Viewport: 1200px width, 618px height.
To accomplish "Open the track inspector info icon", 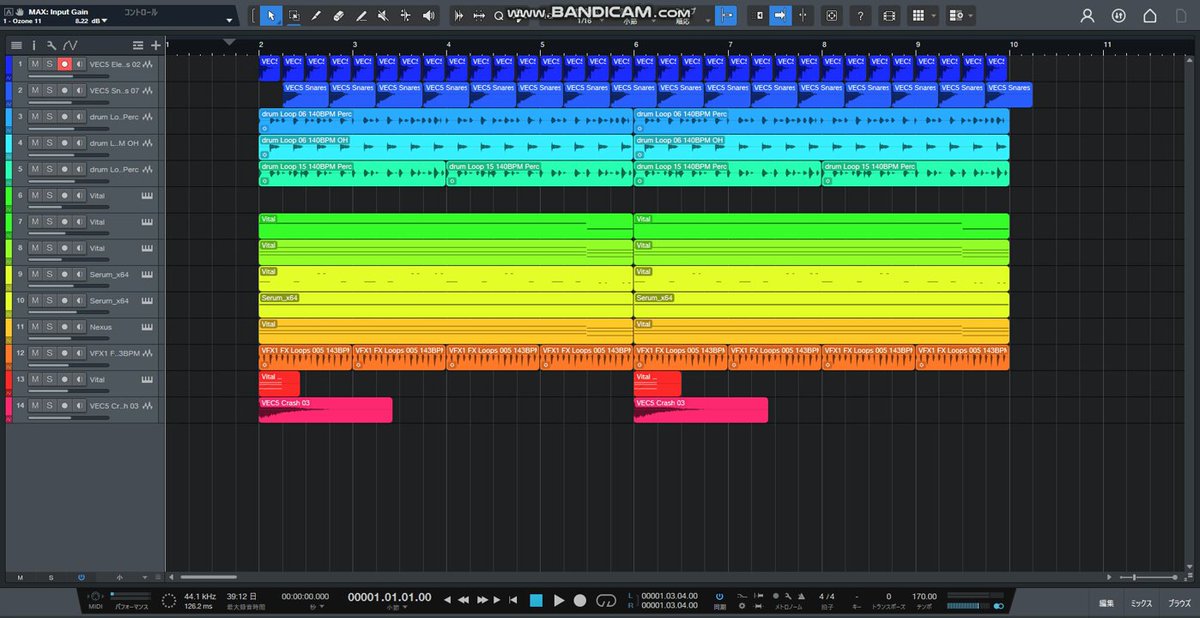I will click(x=34, y=46).
